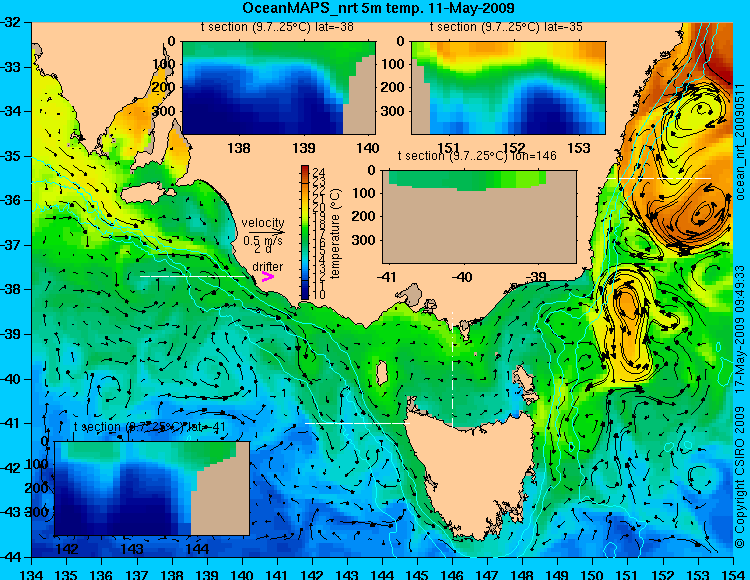Click the 'drifter' legend label

[x=268, y=267]
